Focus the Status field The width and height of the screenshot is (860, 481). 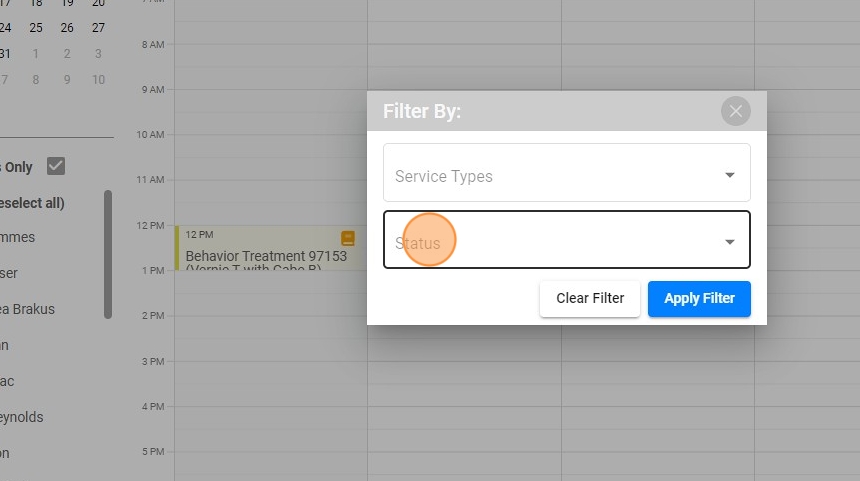pyautogui.click(x=550, y=240)
